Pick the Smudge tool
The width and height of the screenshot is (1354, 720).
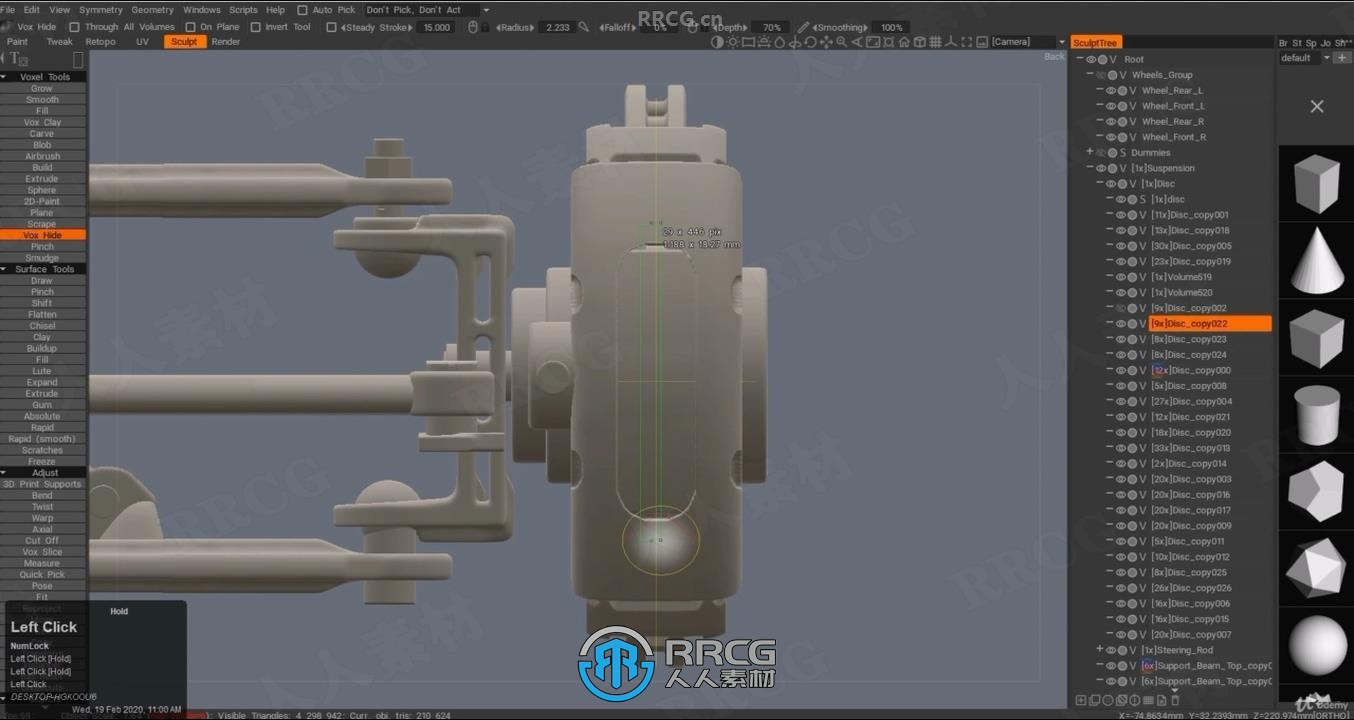tap(42, 258)
